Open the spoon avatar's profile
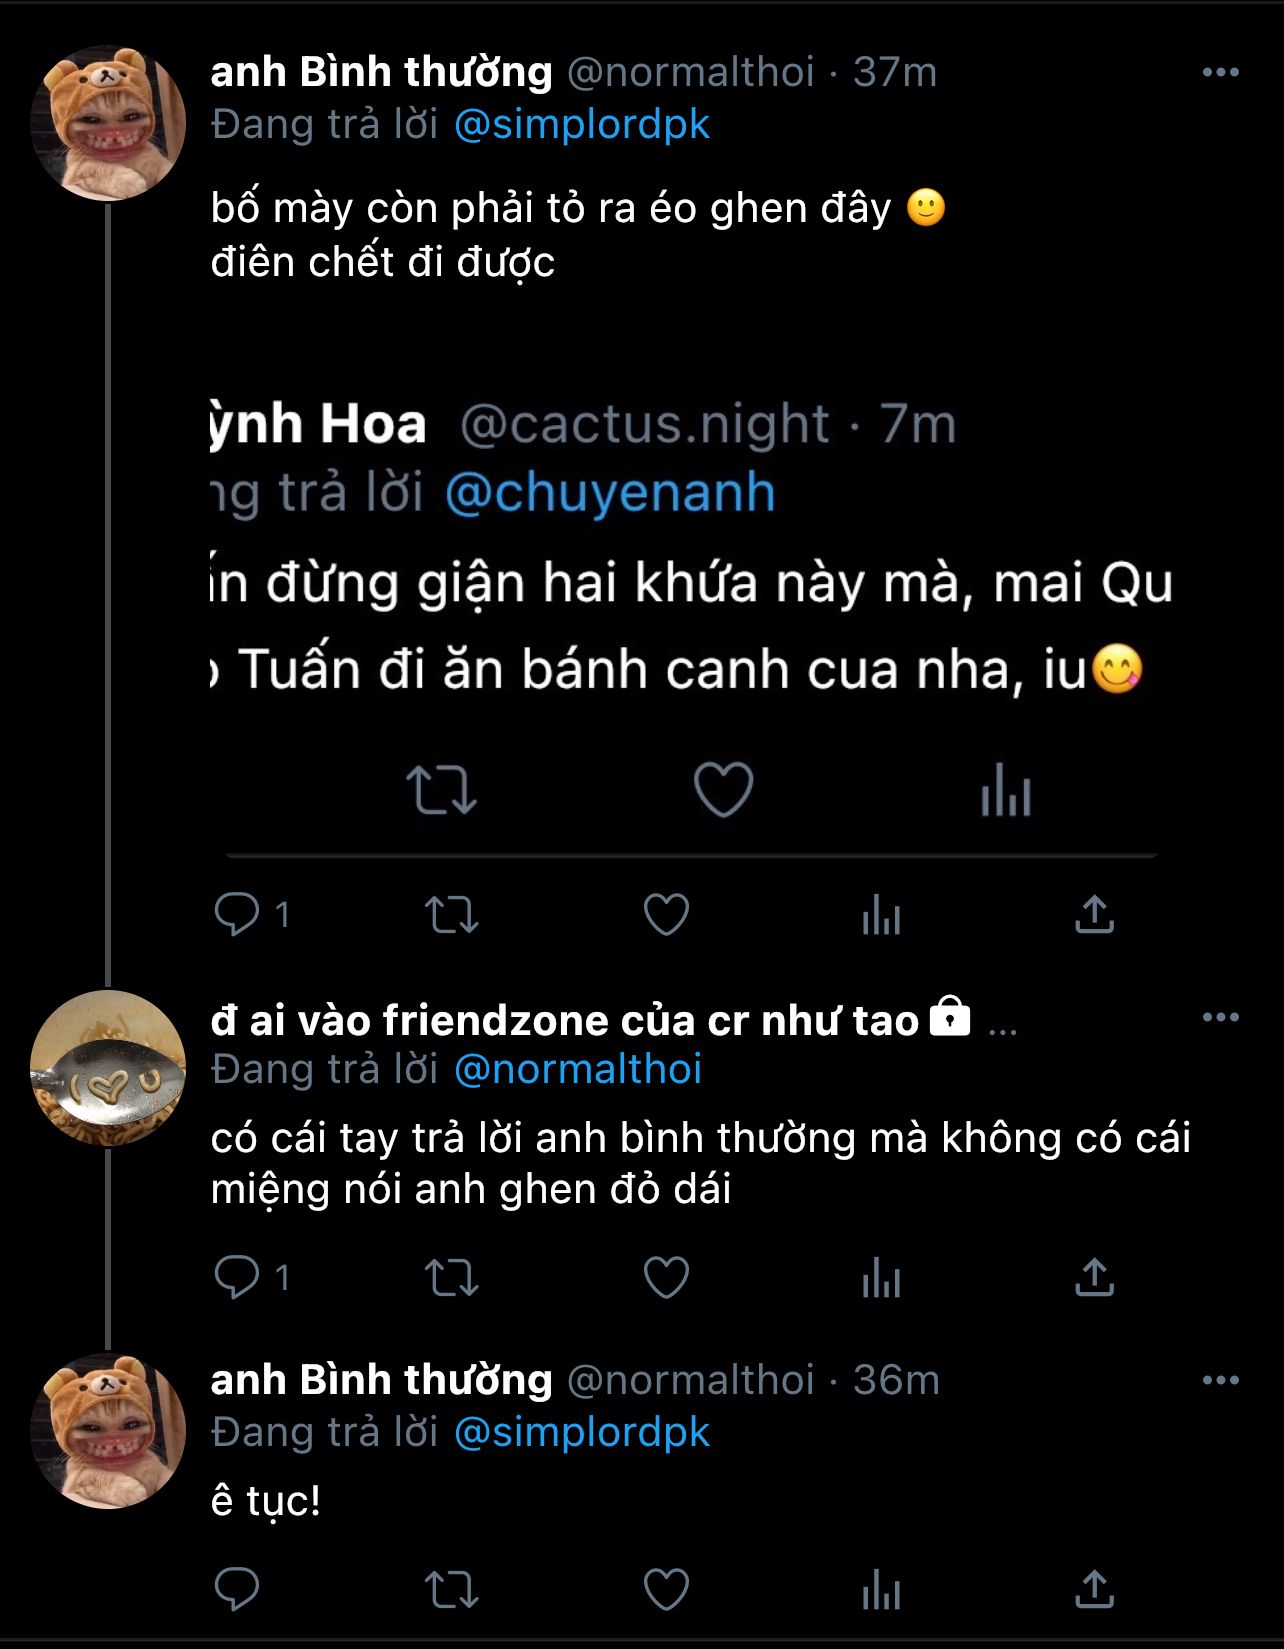 pyautogui.click(x=108, y=1067)
